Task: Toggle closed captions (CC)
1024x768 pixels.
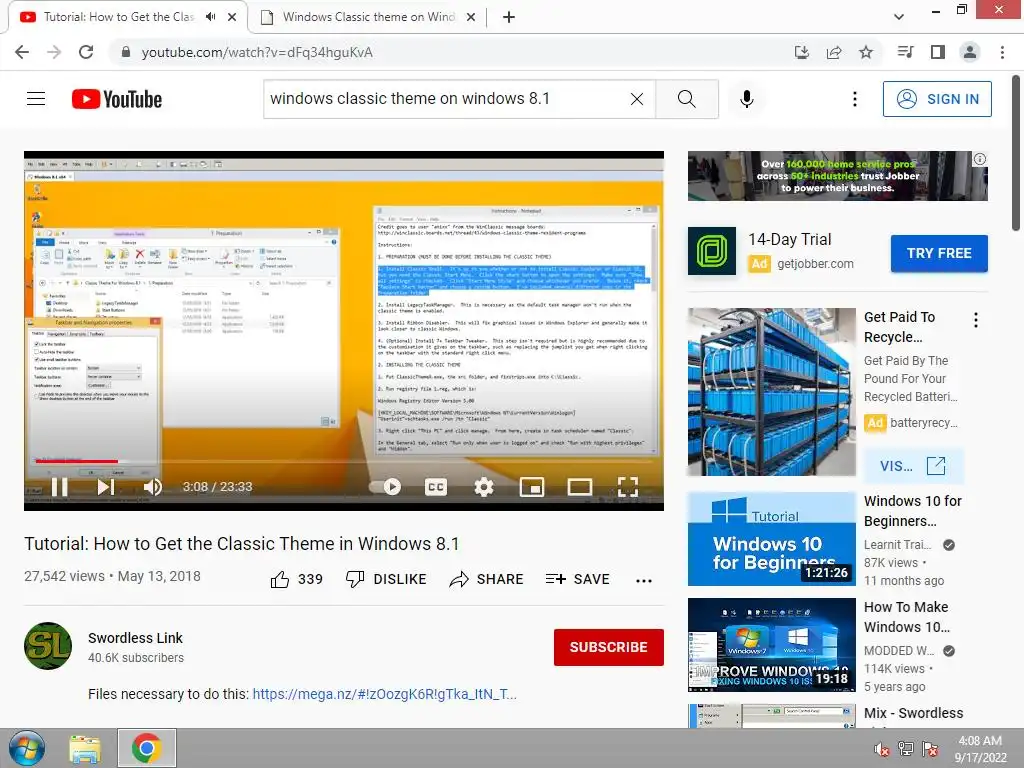Action: click(x=436, y=487)
